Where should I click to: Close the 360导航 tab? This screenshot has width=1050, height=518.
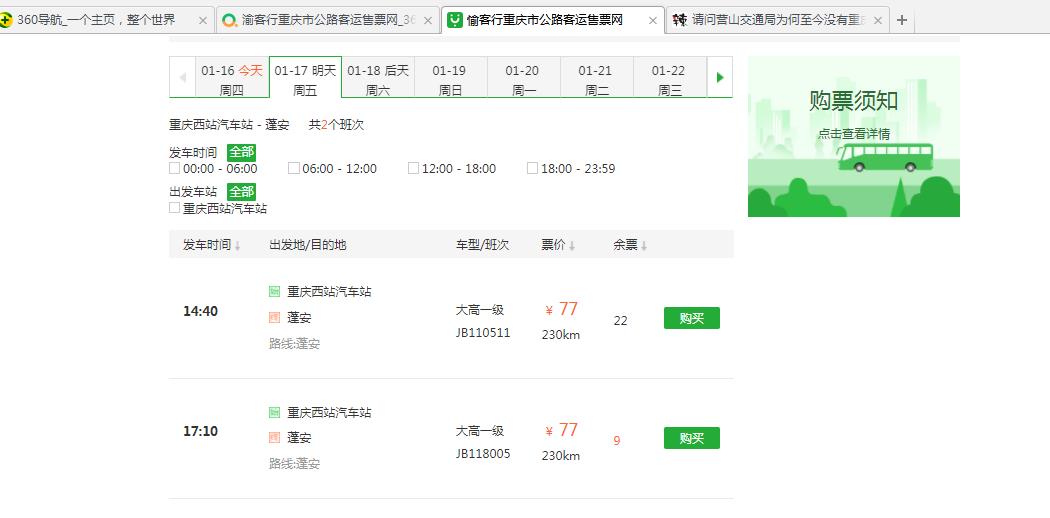point(203,20)
